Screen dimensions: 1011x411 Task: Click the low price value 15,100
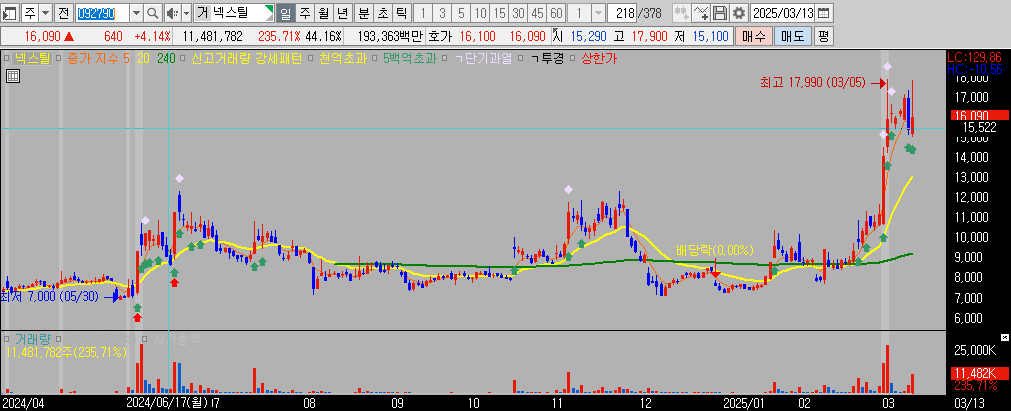click(x=711, y=36)
